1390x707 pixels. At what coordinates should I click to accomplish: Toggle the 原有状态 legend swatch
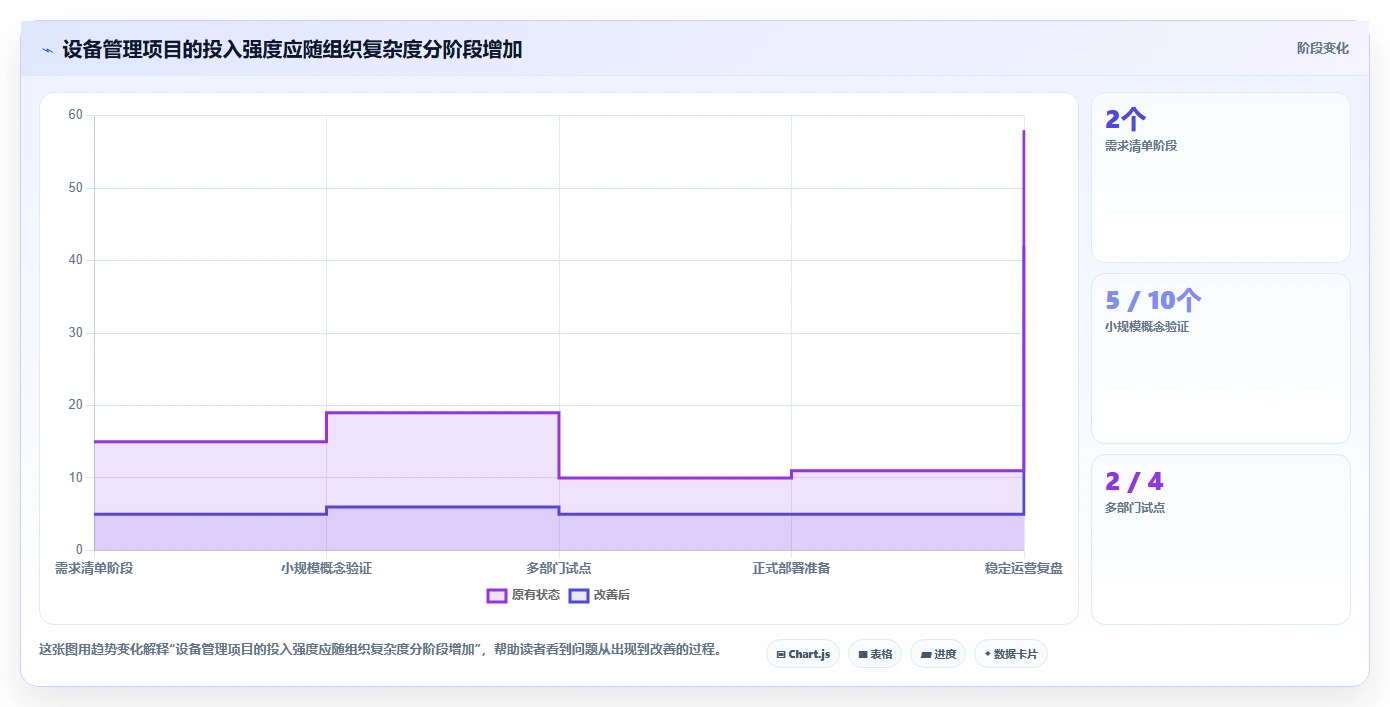point(497,595)
